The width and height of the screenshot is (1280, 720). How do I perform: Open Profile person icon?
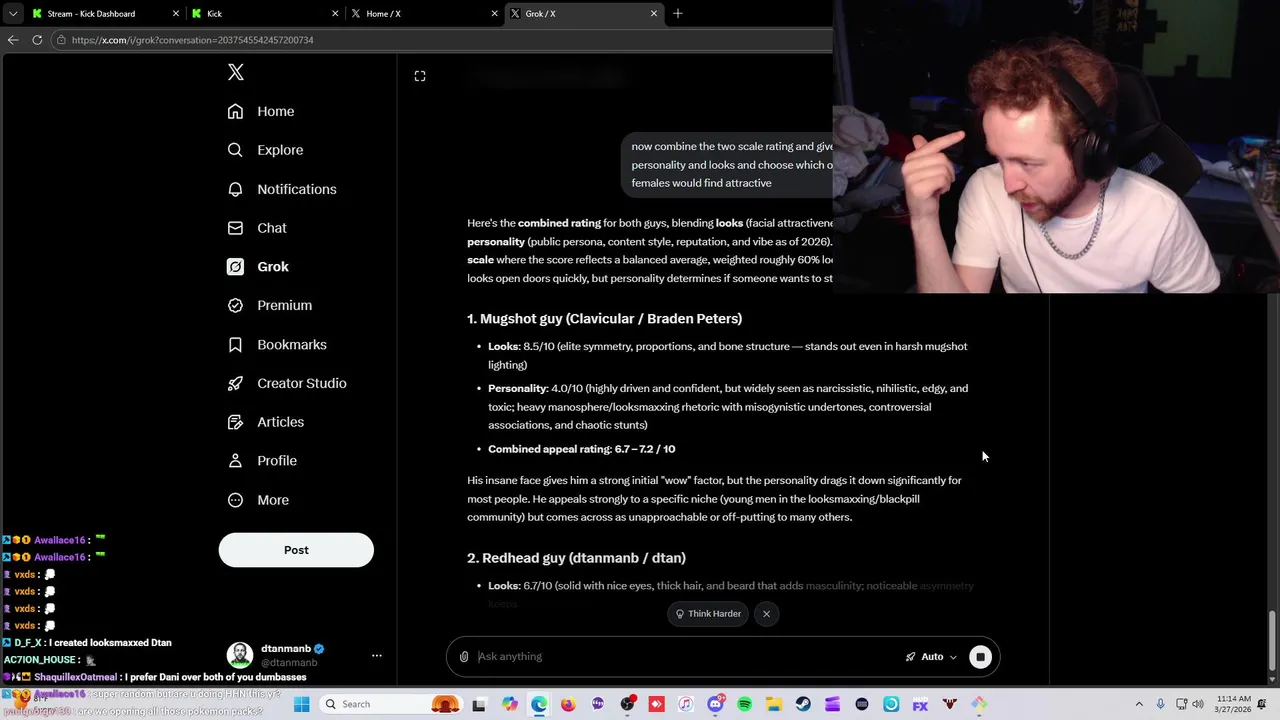coord(235,461)
